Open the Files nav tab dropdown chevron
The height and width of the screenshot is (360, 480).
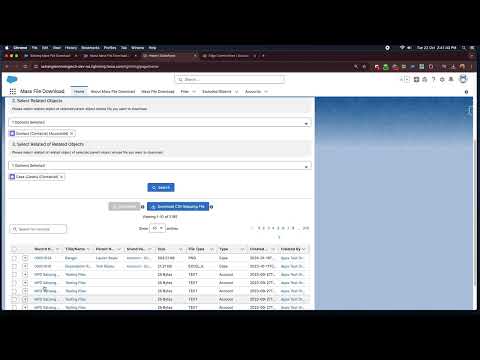point(194,92)
